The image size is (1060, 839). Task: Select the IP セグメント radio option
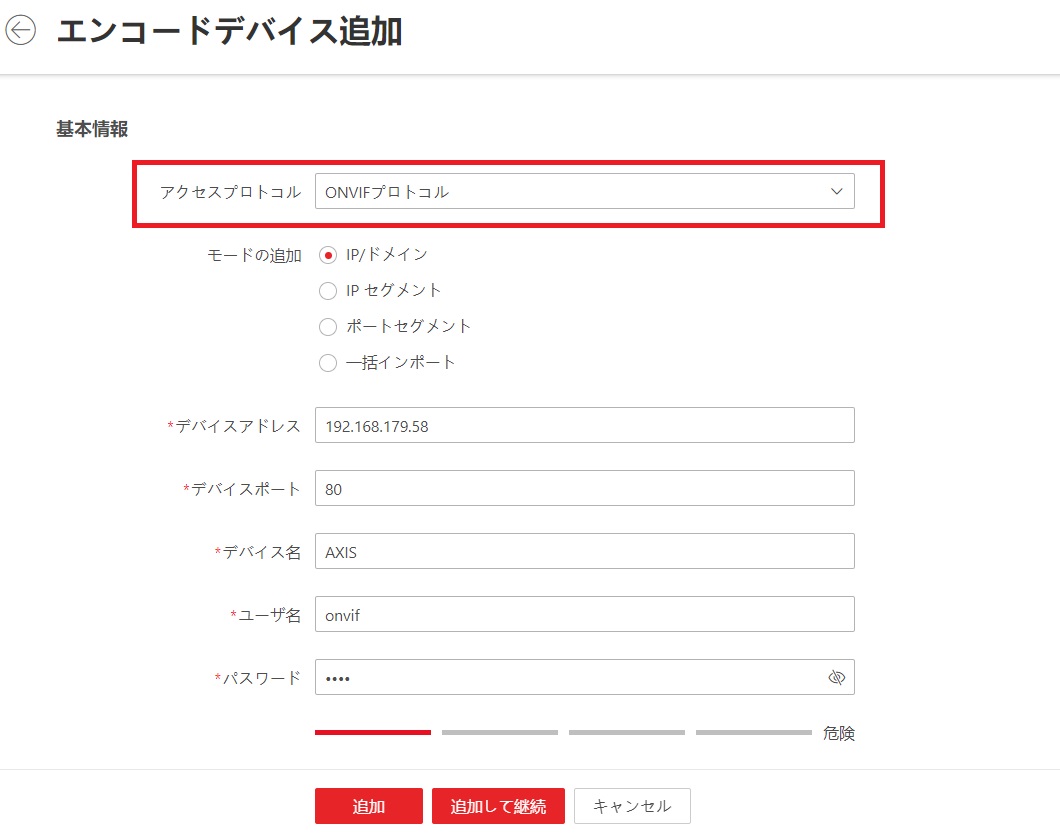tap(328, 291)
